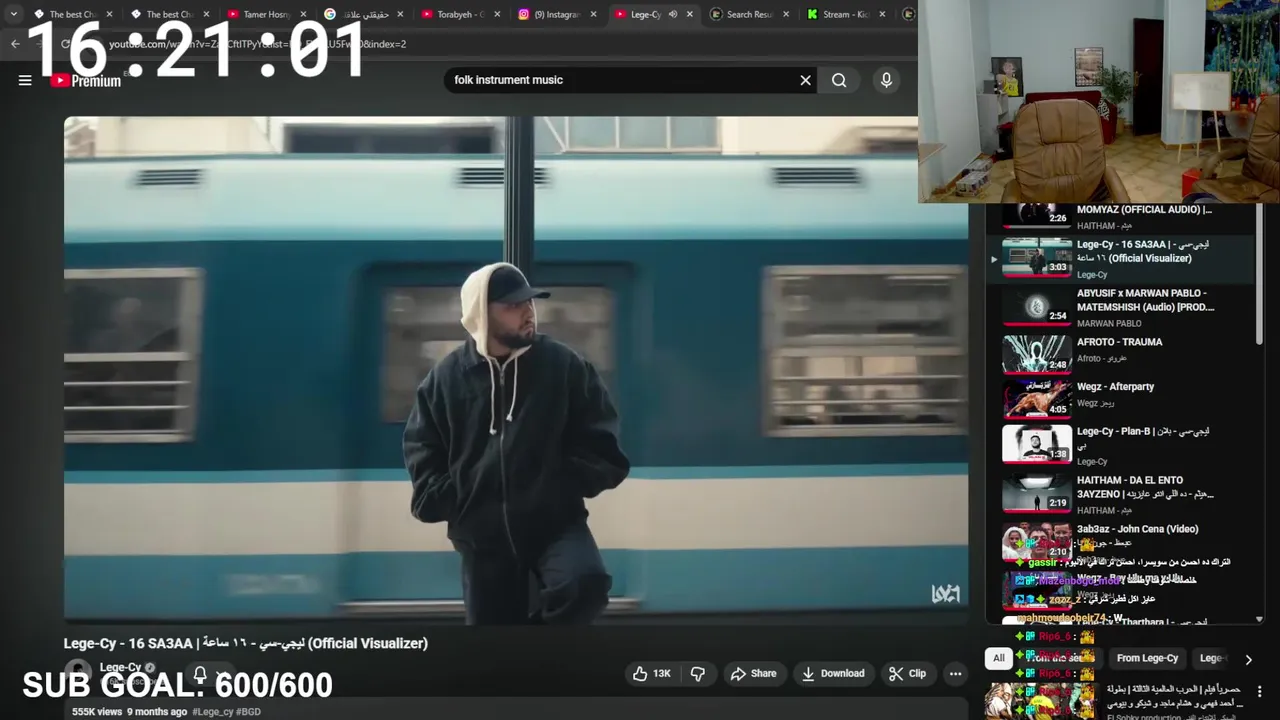The image size is (1280, 720).
Task: Open Lege-Cy - Plan-B playlist thumbnail
Action: 1037,443
